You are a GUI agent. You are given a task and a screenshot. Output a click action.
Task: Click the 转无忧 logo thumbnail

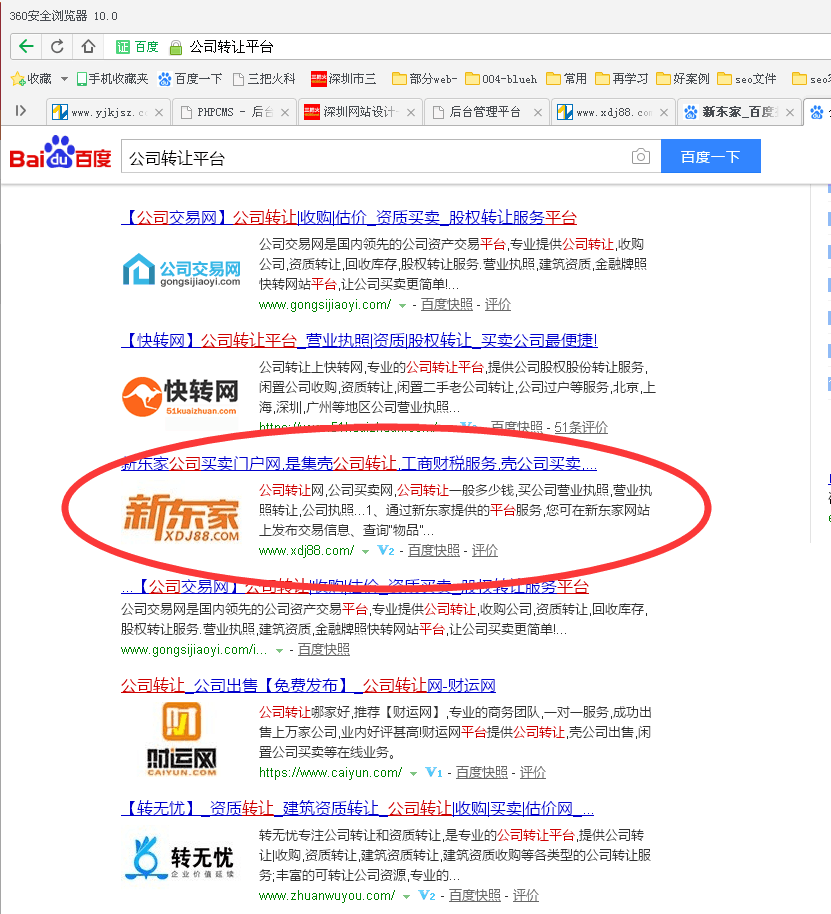point(180,858)
